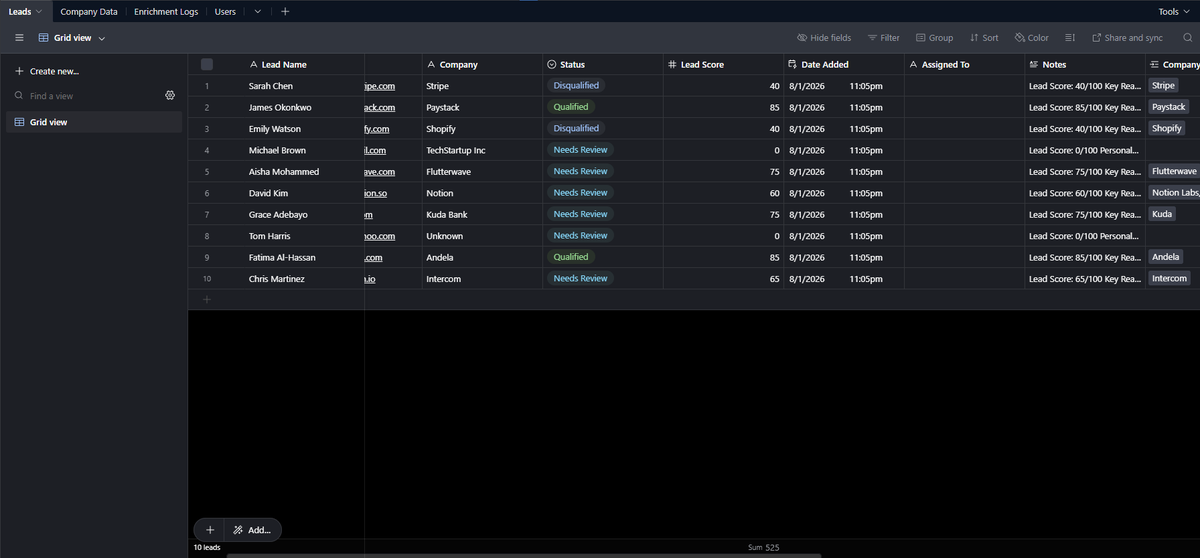The image size is (1200, 558).
Task: Select the Company column header
Action: (x=482, y=64)
